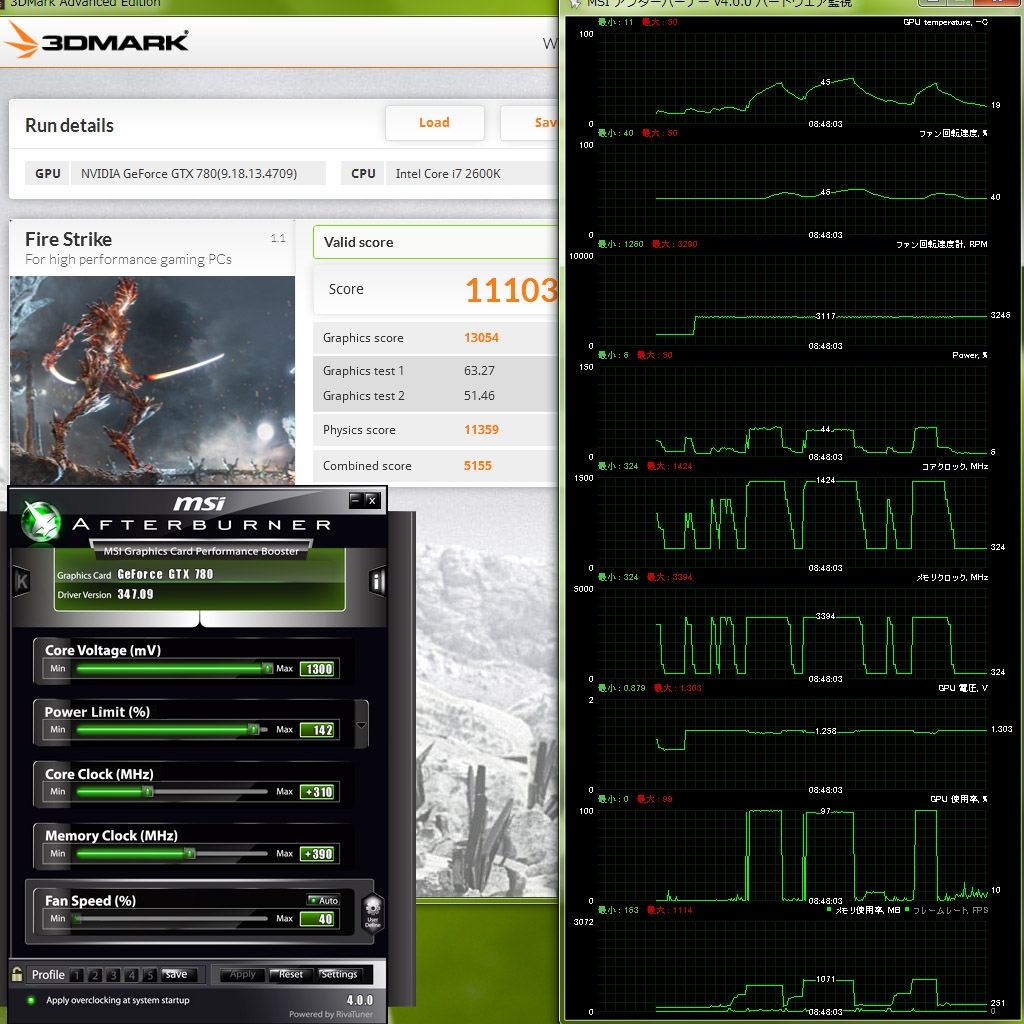Open the Afterburner info button
This screenshot has height=1024, width=1024.
pyautogui.click(x=377, y=581)
